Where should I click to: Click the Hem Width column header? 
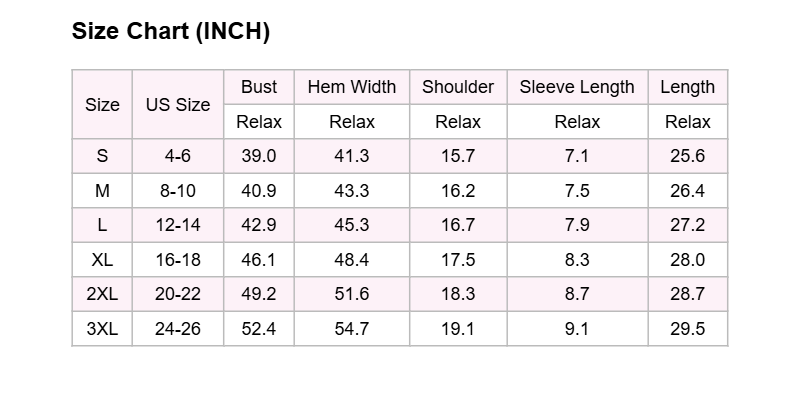352,87
